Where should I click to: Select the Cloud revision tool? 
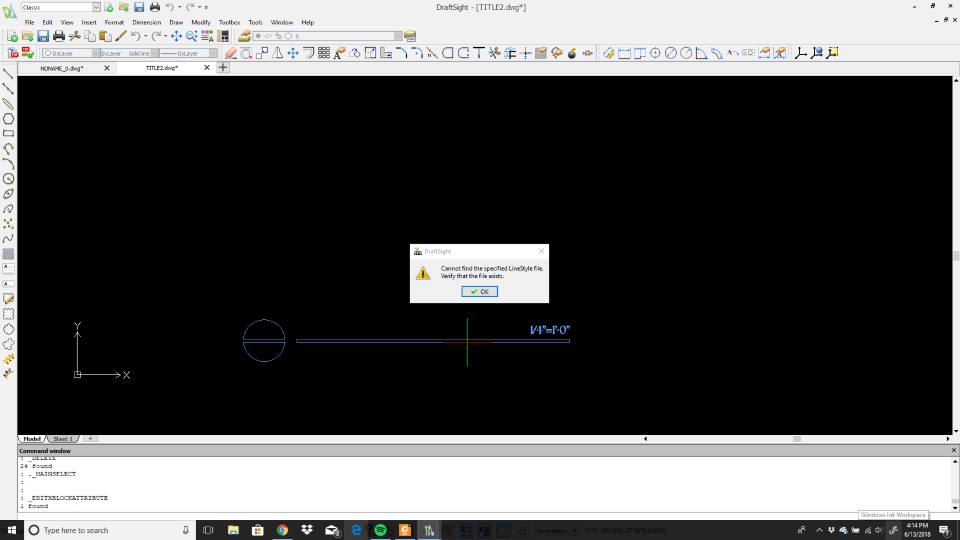[x=8, y=344]
